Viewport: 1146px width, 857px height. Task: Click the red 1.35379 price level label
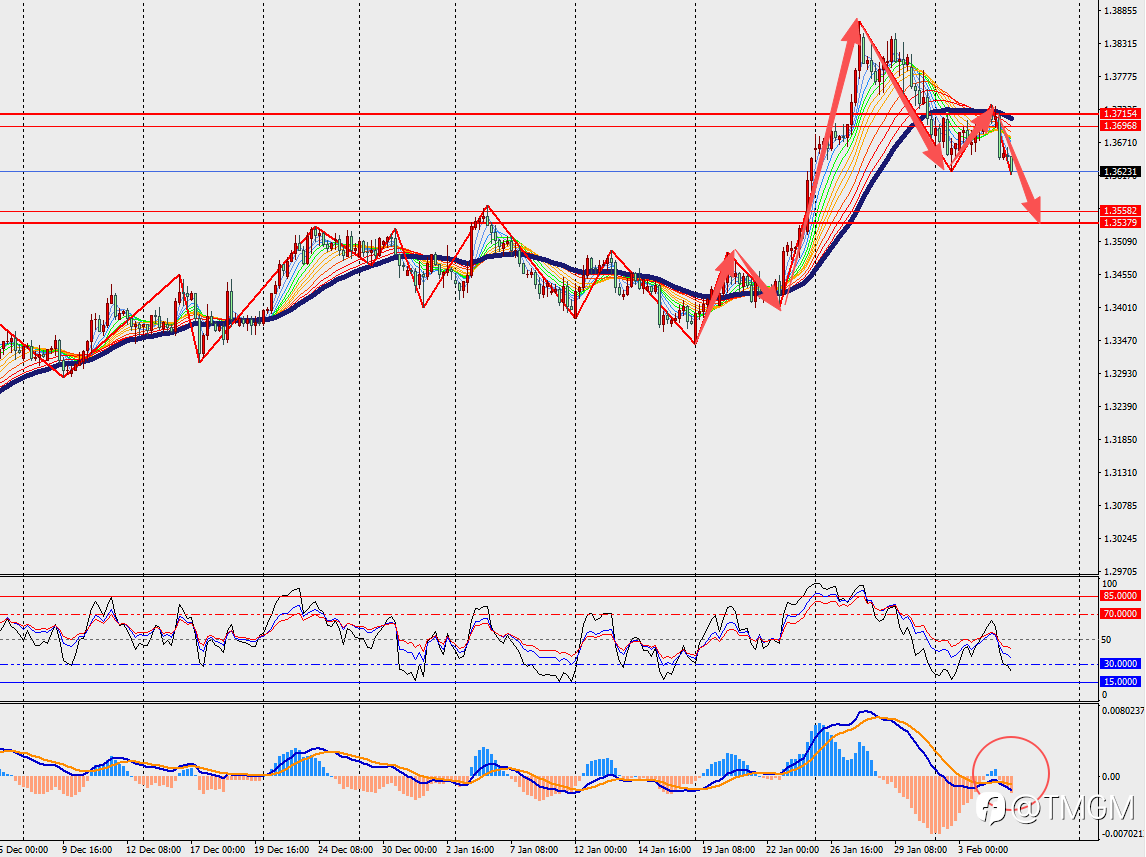(1120, 223)
